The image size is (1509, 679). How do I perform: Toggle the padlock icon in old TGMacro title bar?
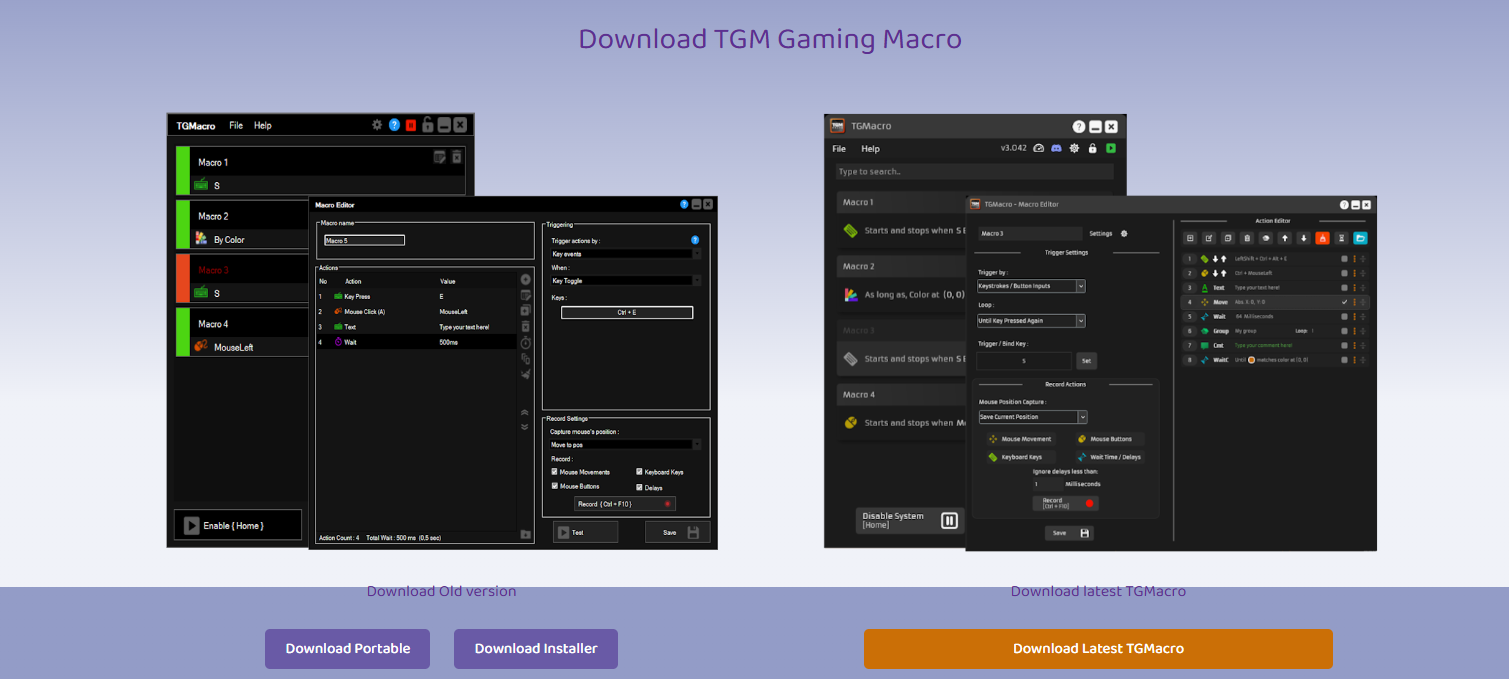[x=427, y=125]
